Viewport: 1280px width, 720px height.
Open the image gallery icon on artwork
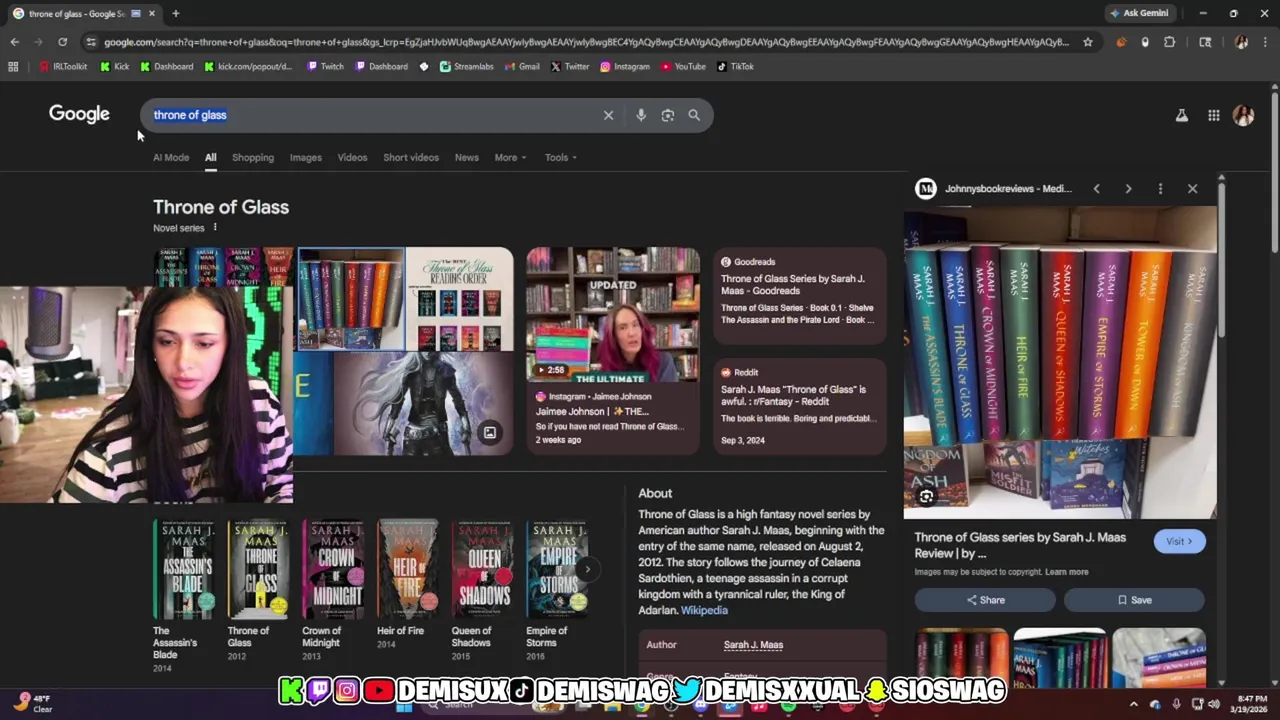click(490, 433)
